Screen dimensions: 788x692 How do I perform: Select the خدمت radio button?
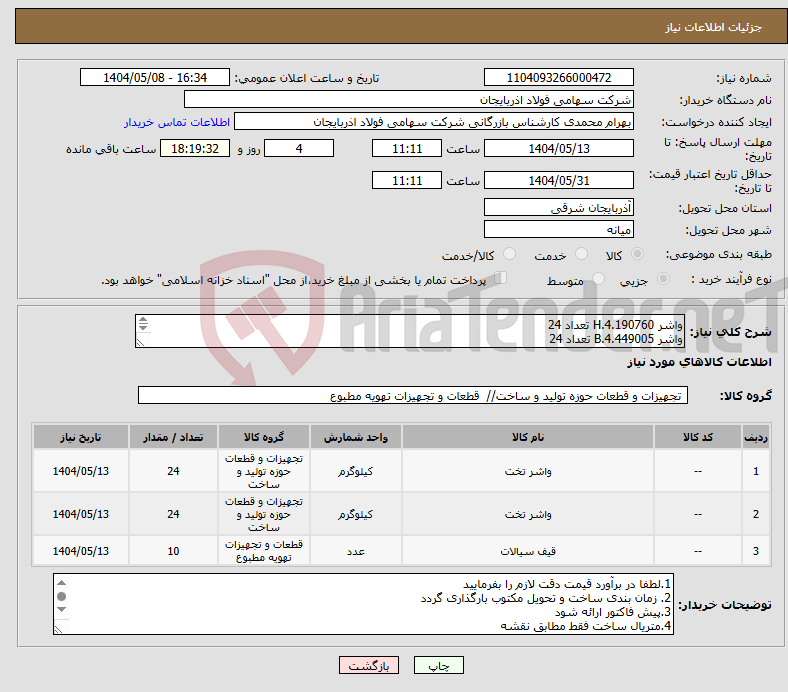(x=581, y=254)
